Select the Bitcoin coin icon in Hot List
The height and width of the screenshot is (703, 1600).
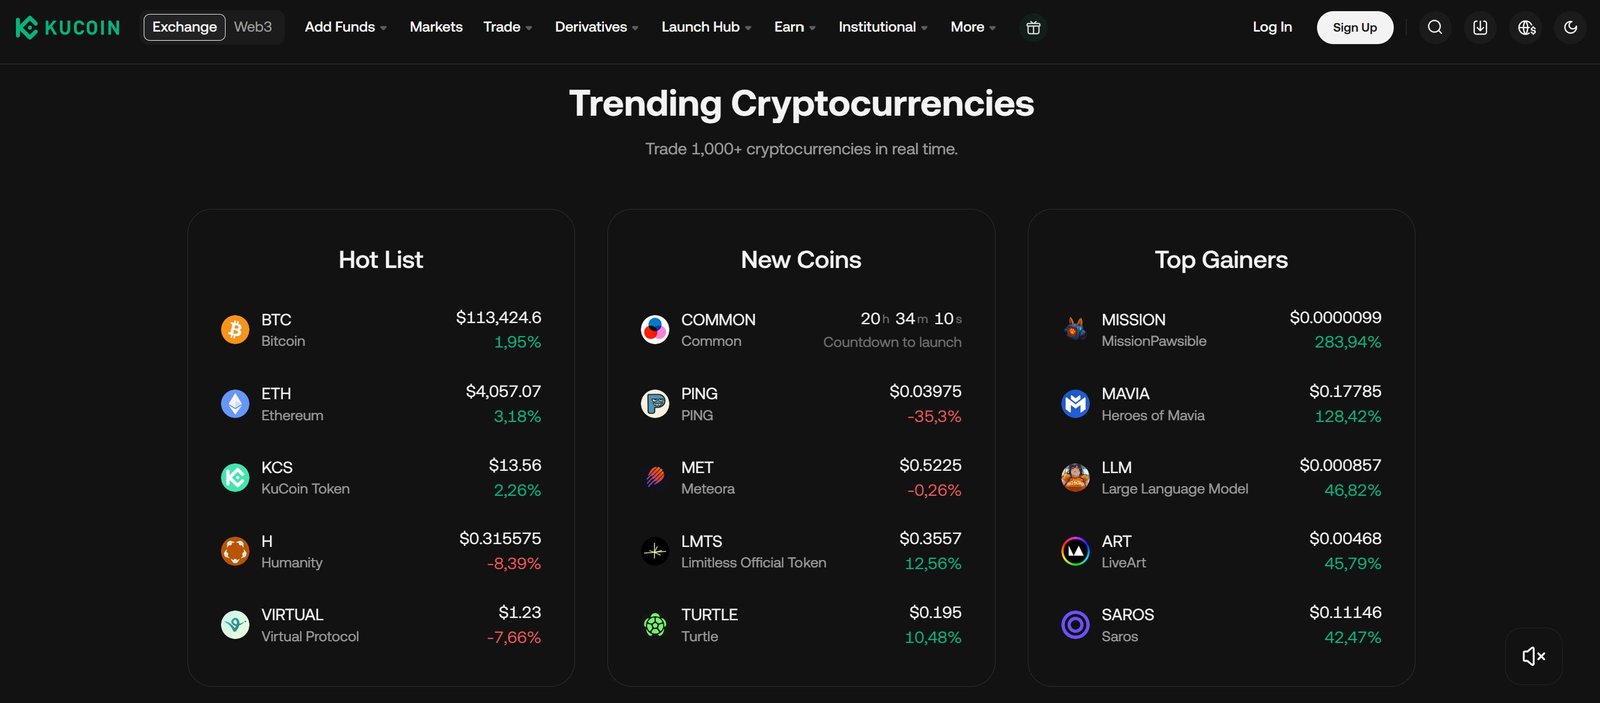(x=235, y=329)
